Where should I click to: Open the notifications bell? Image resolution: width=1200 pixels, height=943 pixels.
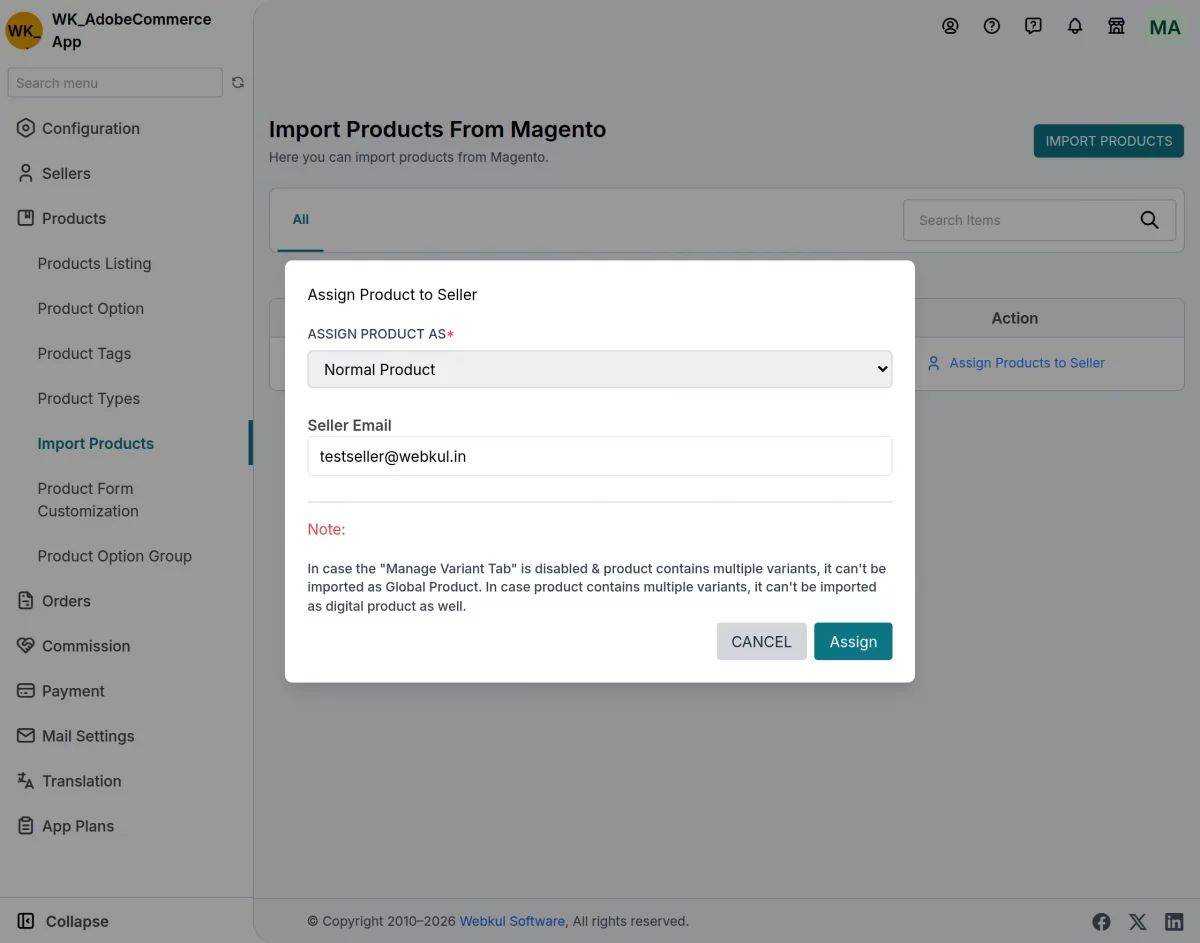(x=1075, y=26)
